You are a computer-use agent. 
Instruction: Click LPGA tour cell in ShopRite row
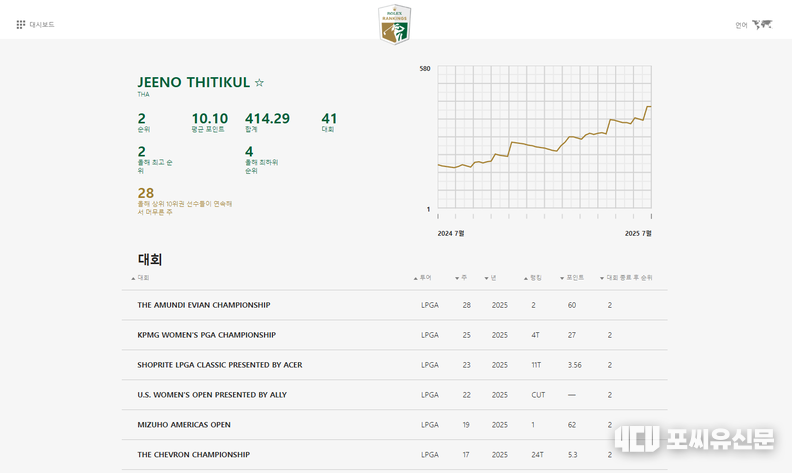pos(430,365)
